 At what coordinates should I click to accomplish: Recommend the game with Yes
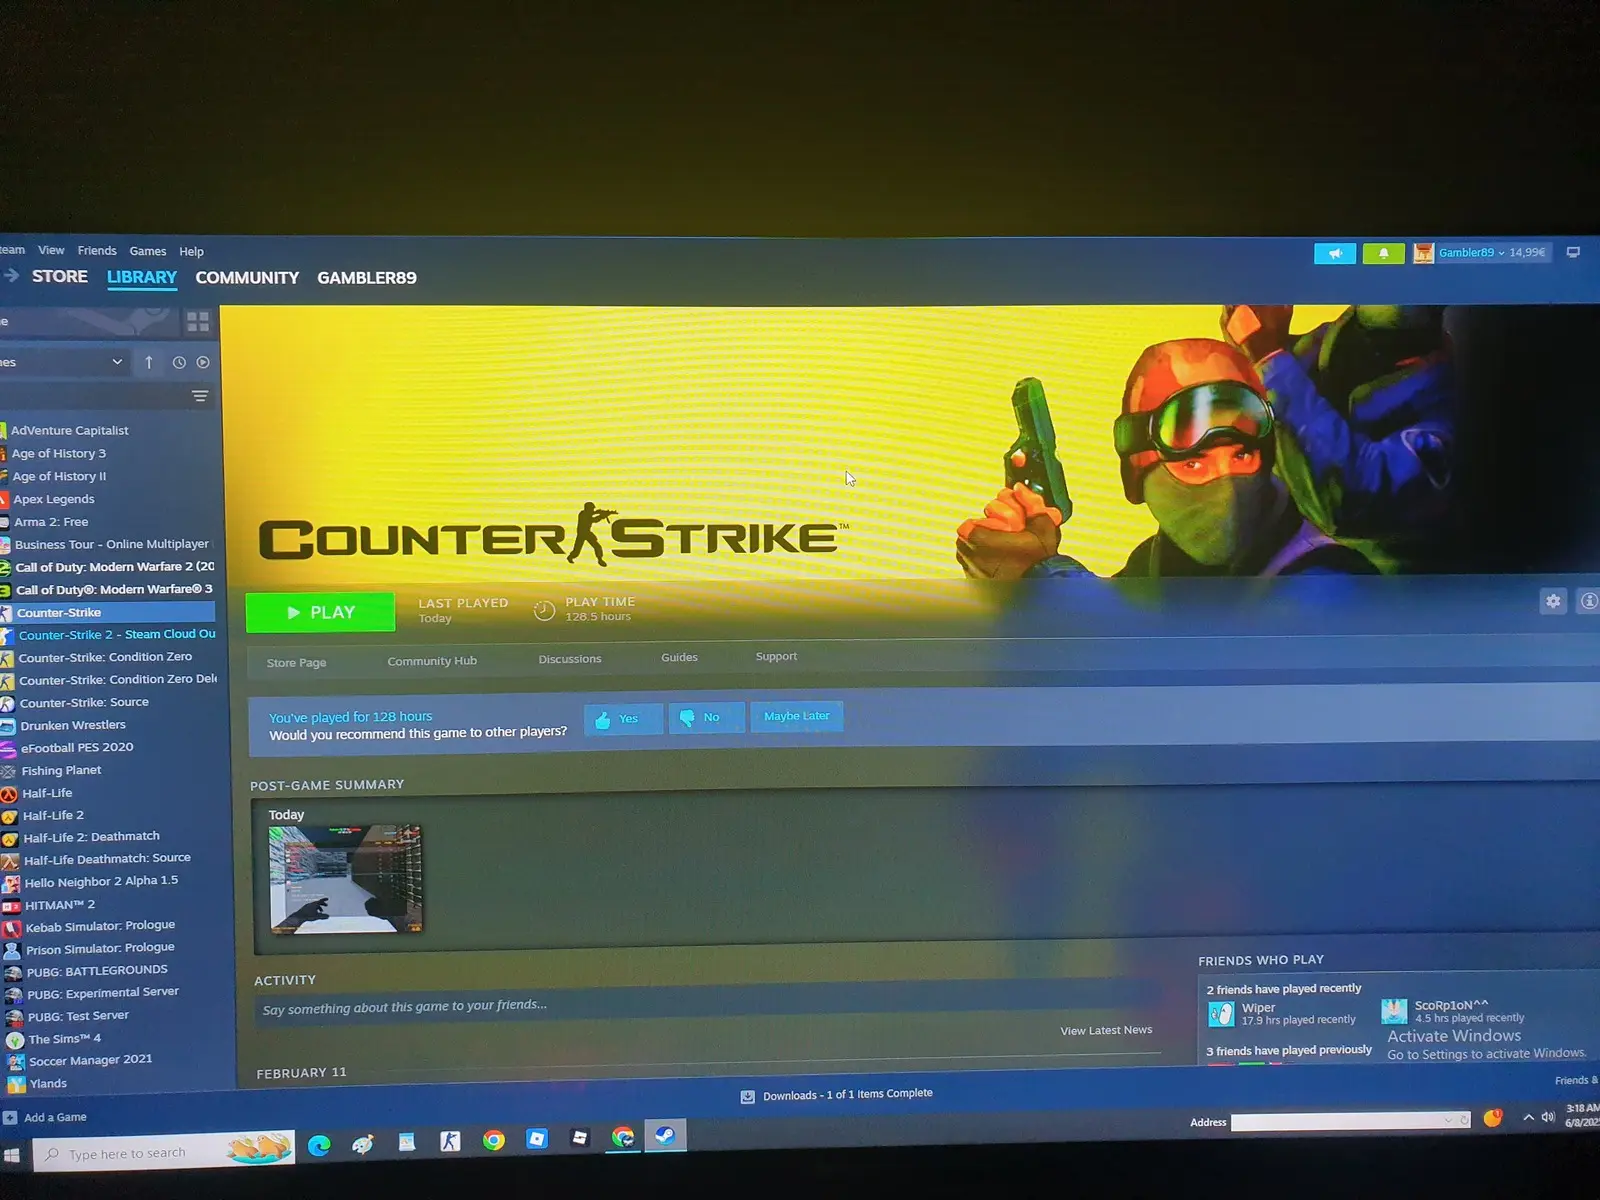(623, 719)
